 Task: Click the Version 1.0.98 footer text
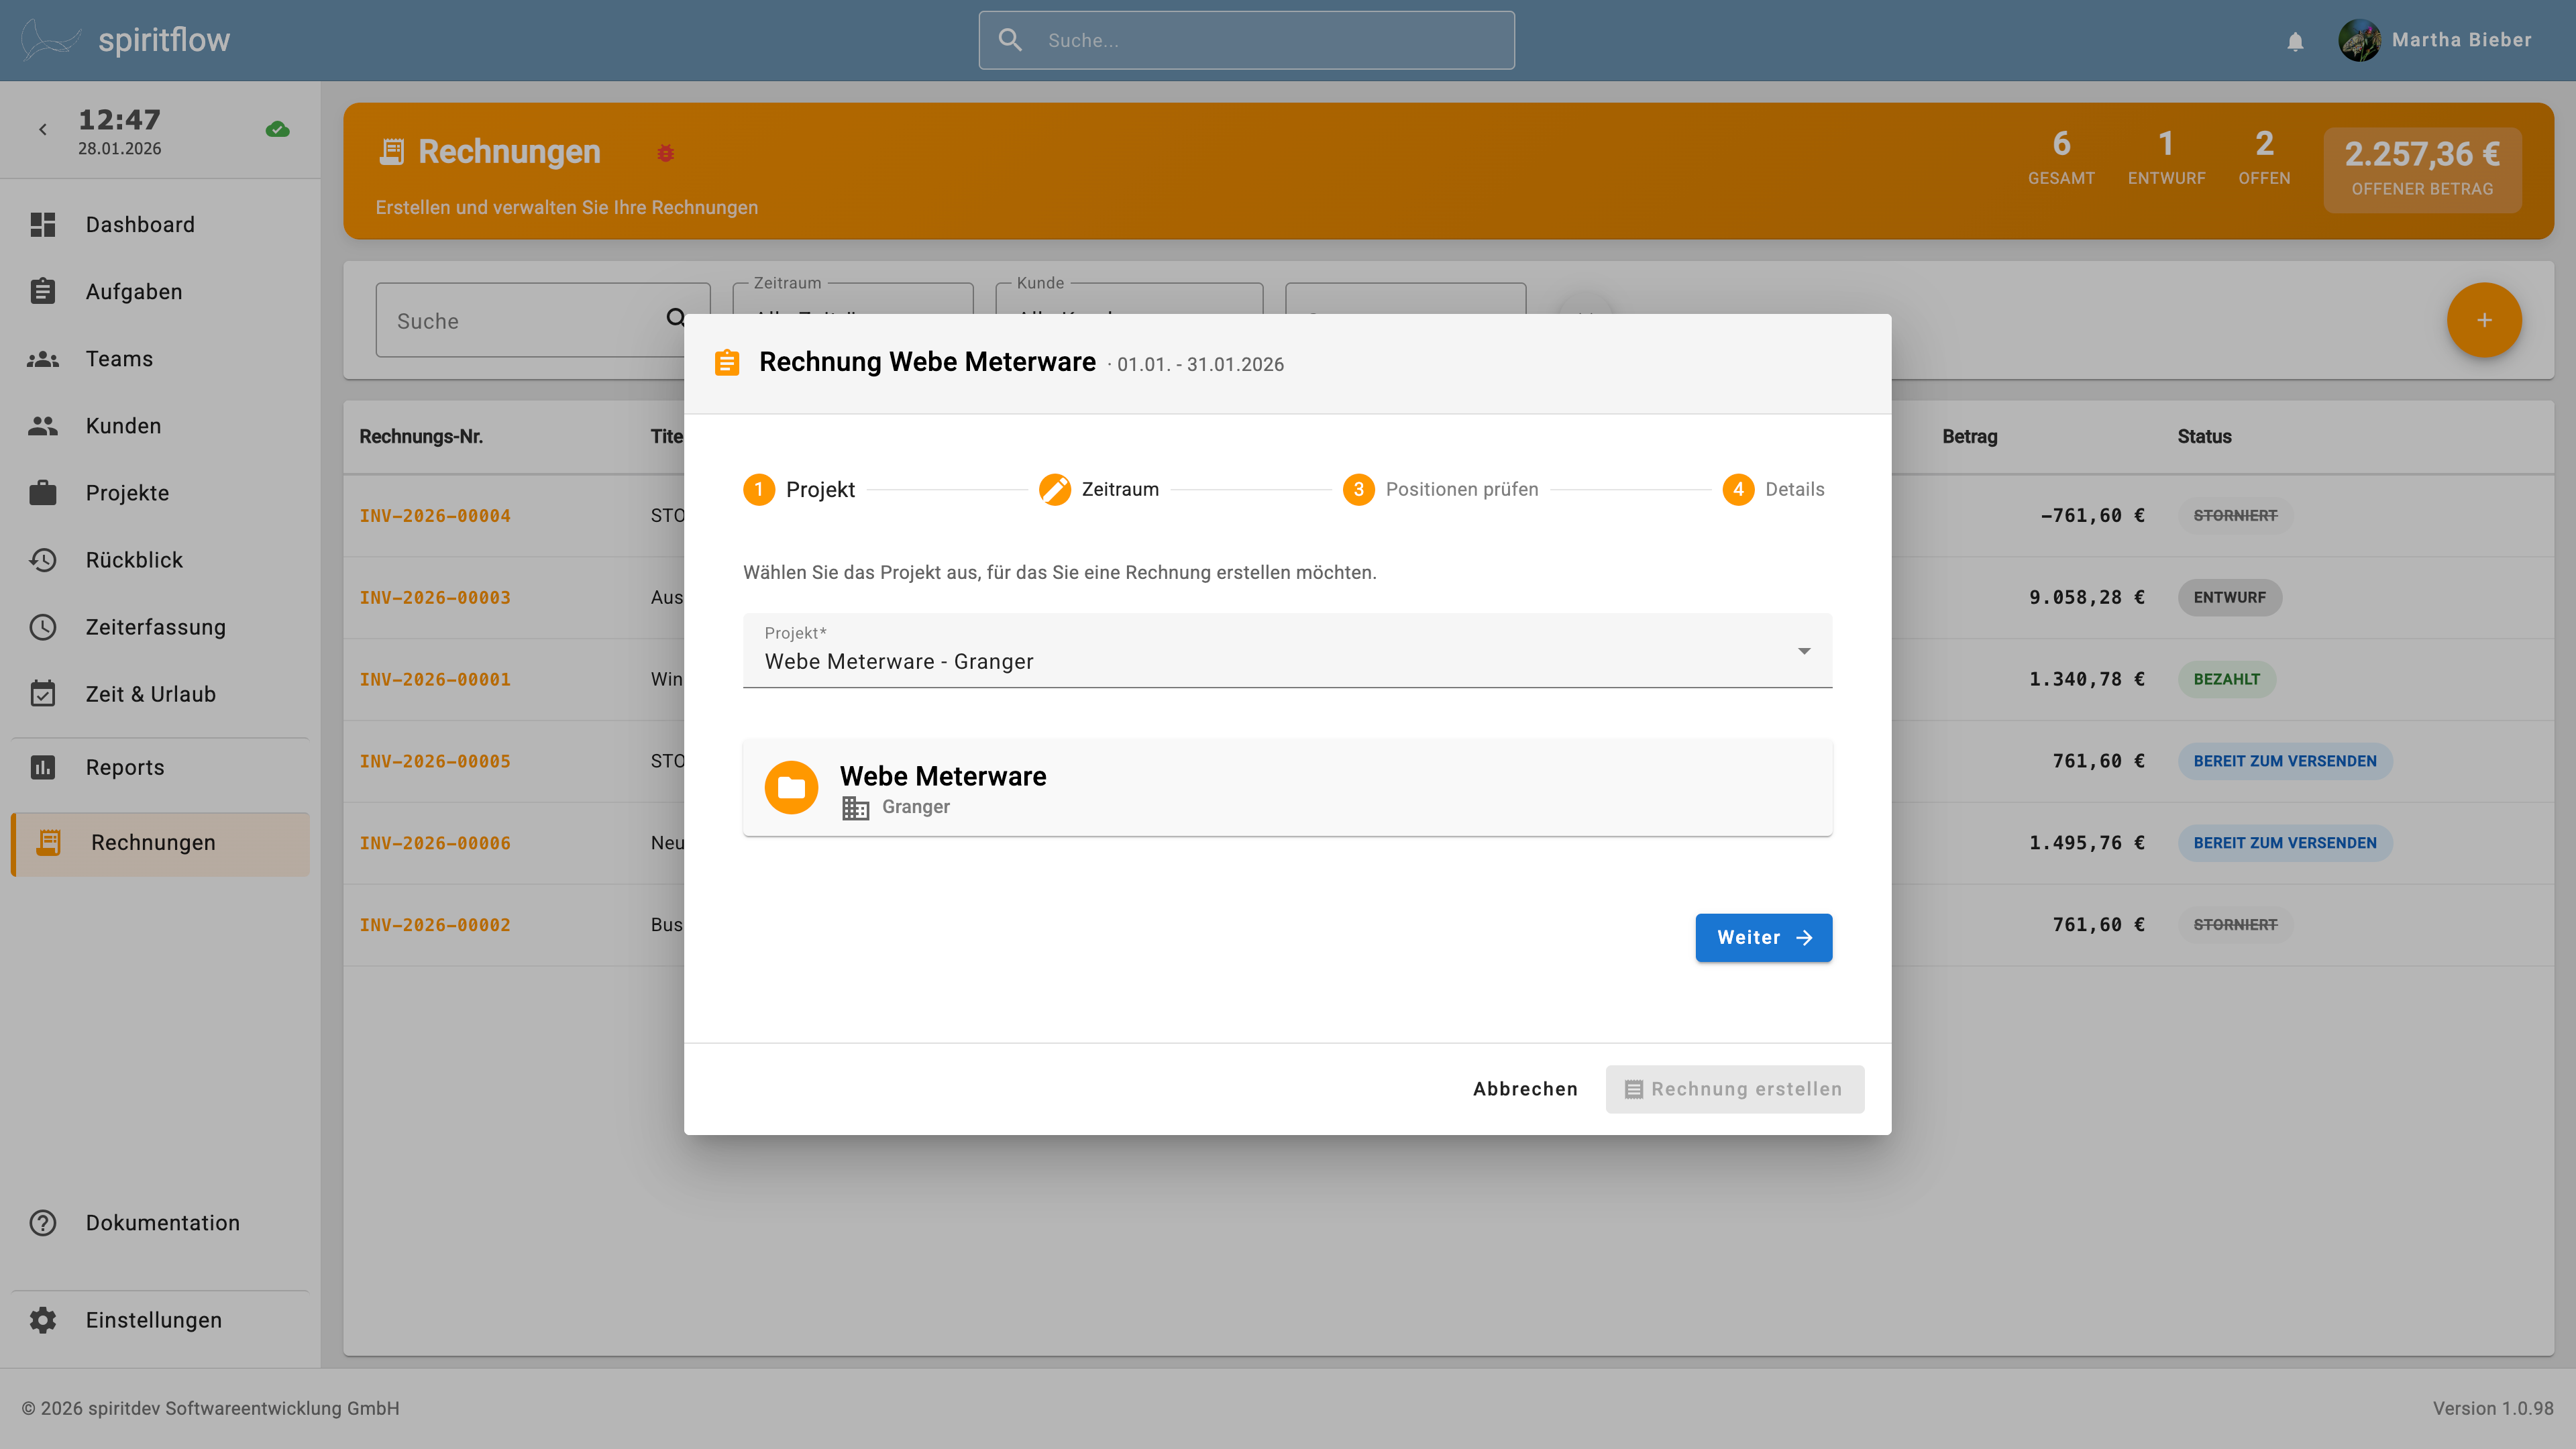point(2492,1408)
